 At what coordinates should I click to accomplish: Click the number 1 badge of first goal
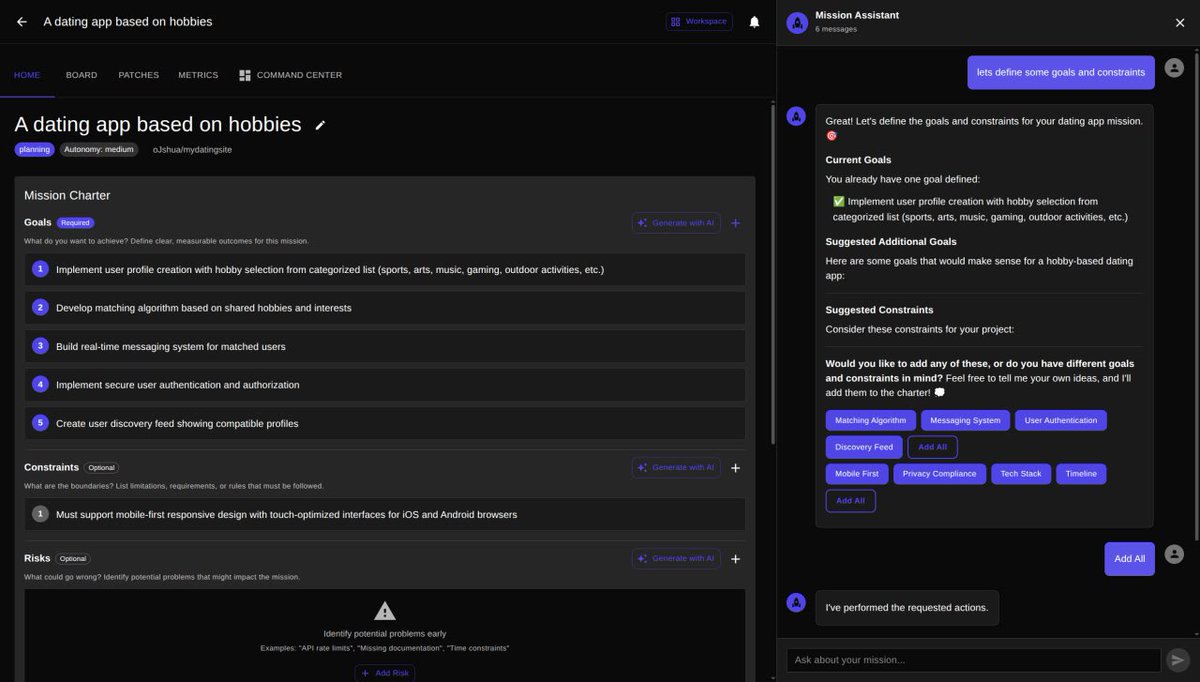(x=40, y=269)
